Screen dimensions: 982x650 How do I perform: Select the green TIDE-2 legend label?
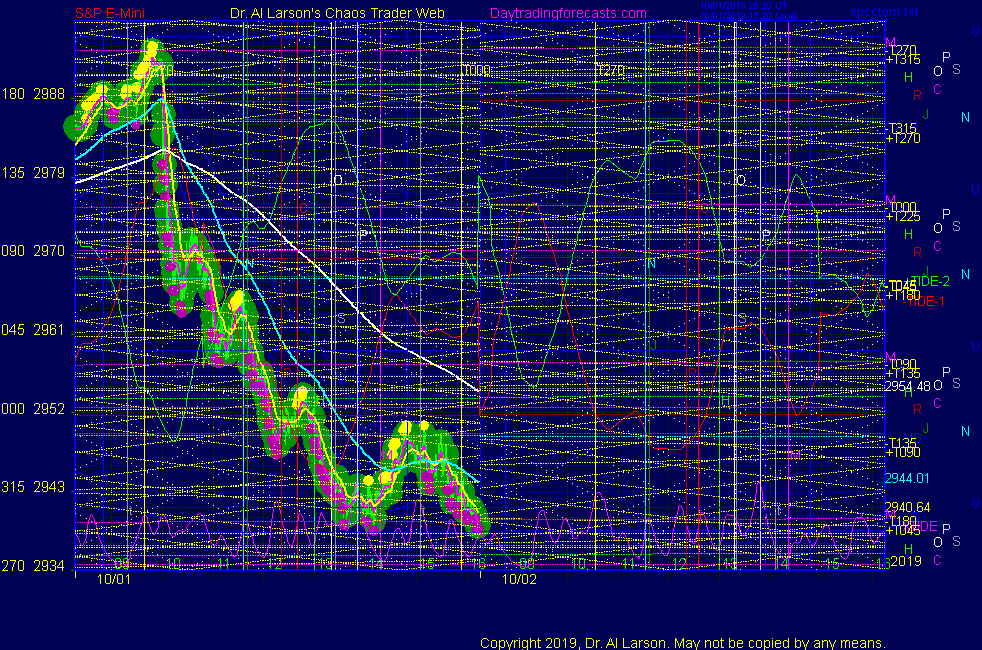[929, 281]
